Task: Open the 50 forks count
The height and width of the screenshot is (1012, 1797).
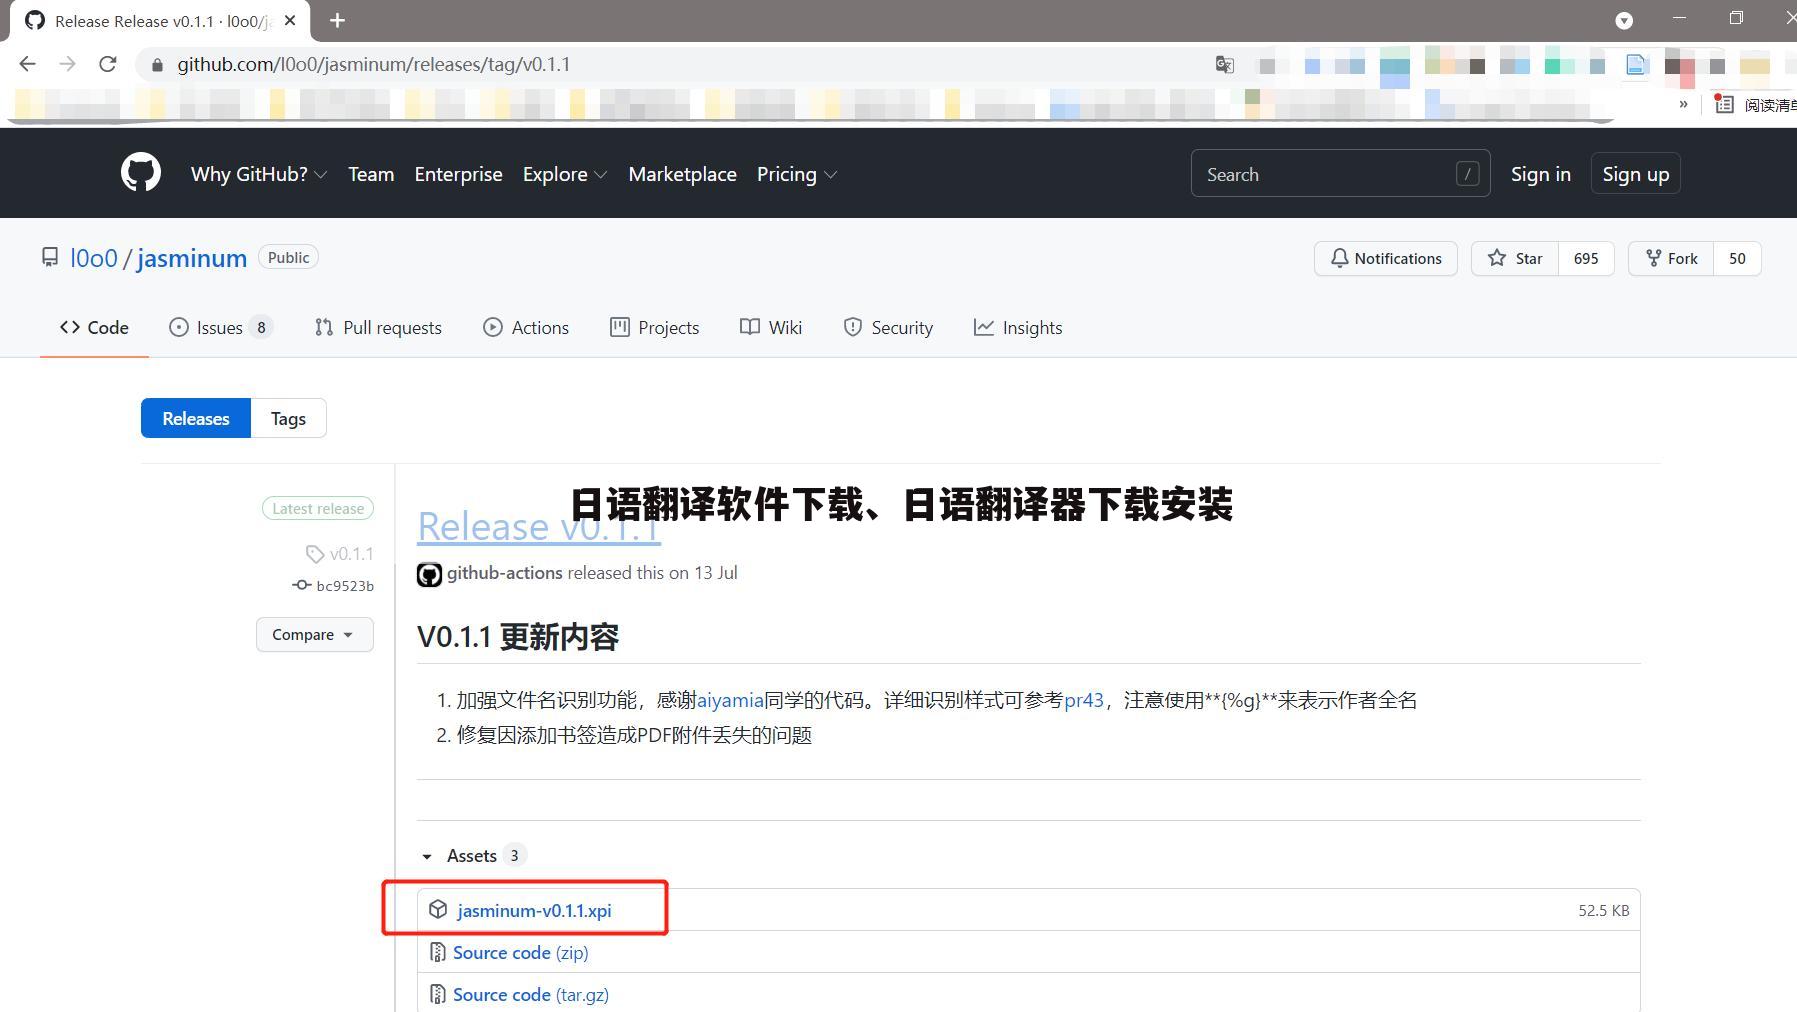Action: point(1737,258)
